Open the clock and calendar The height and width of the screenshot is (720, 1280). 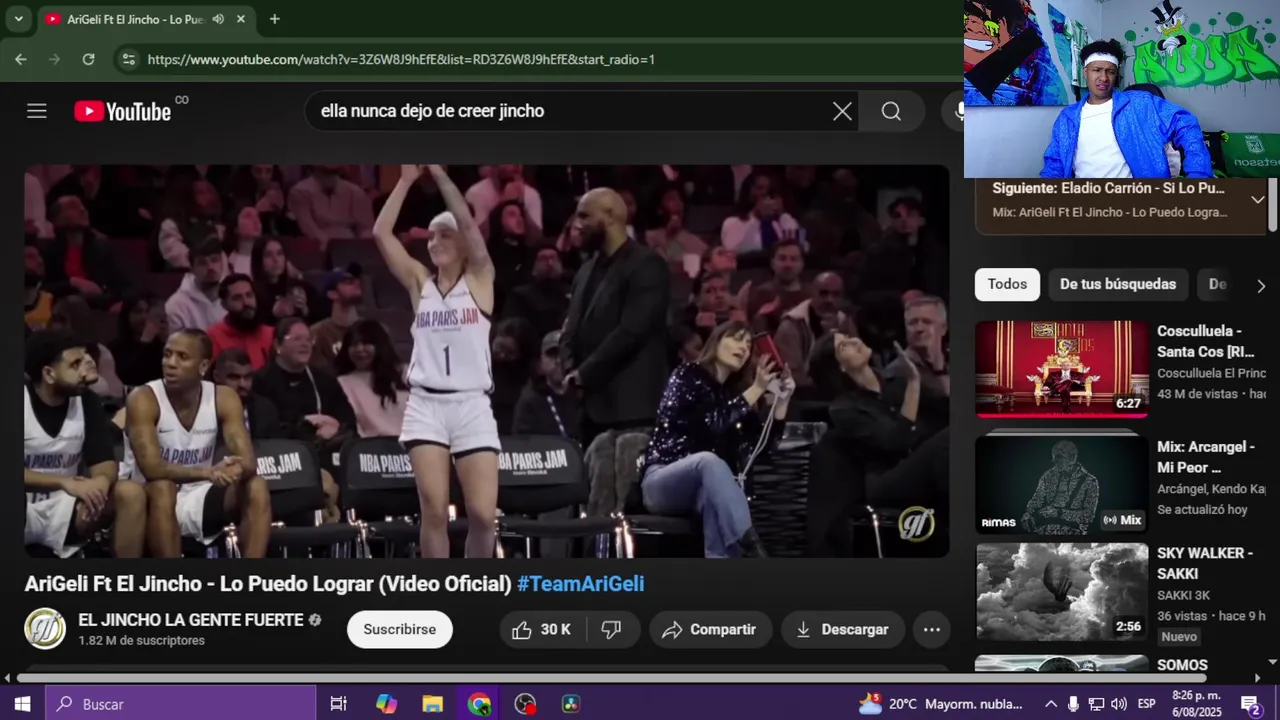1196,704
